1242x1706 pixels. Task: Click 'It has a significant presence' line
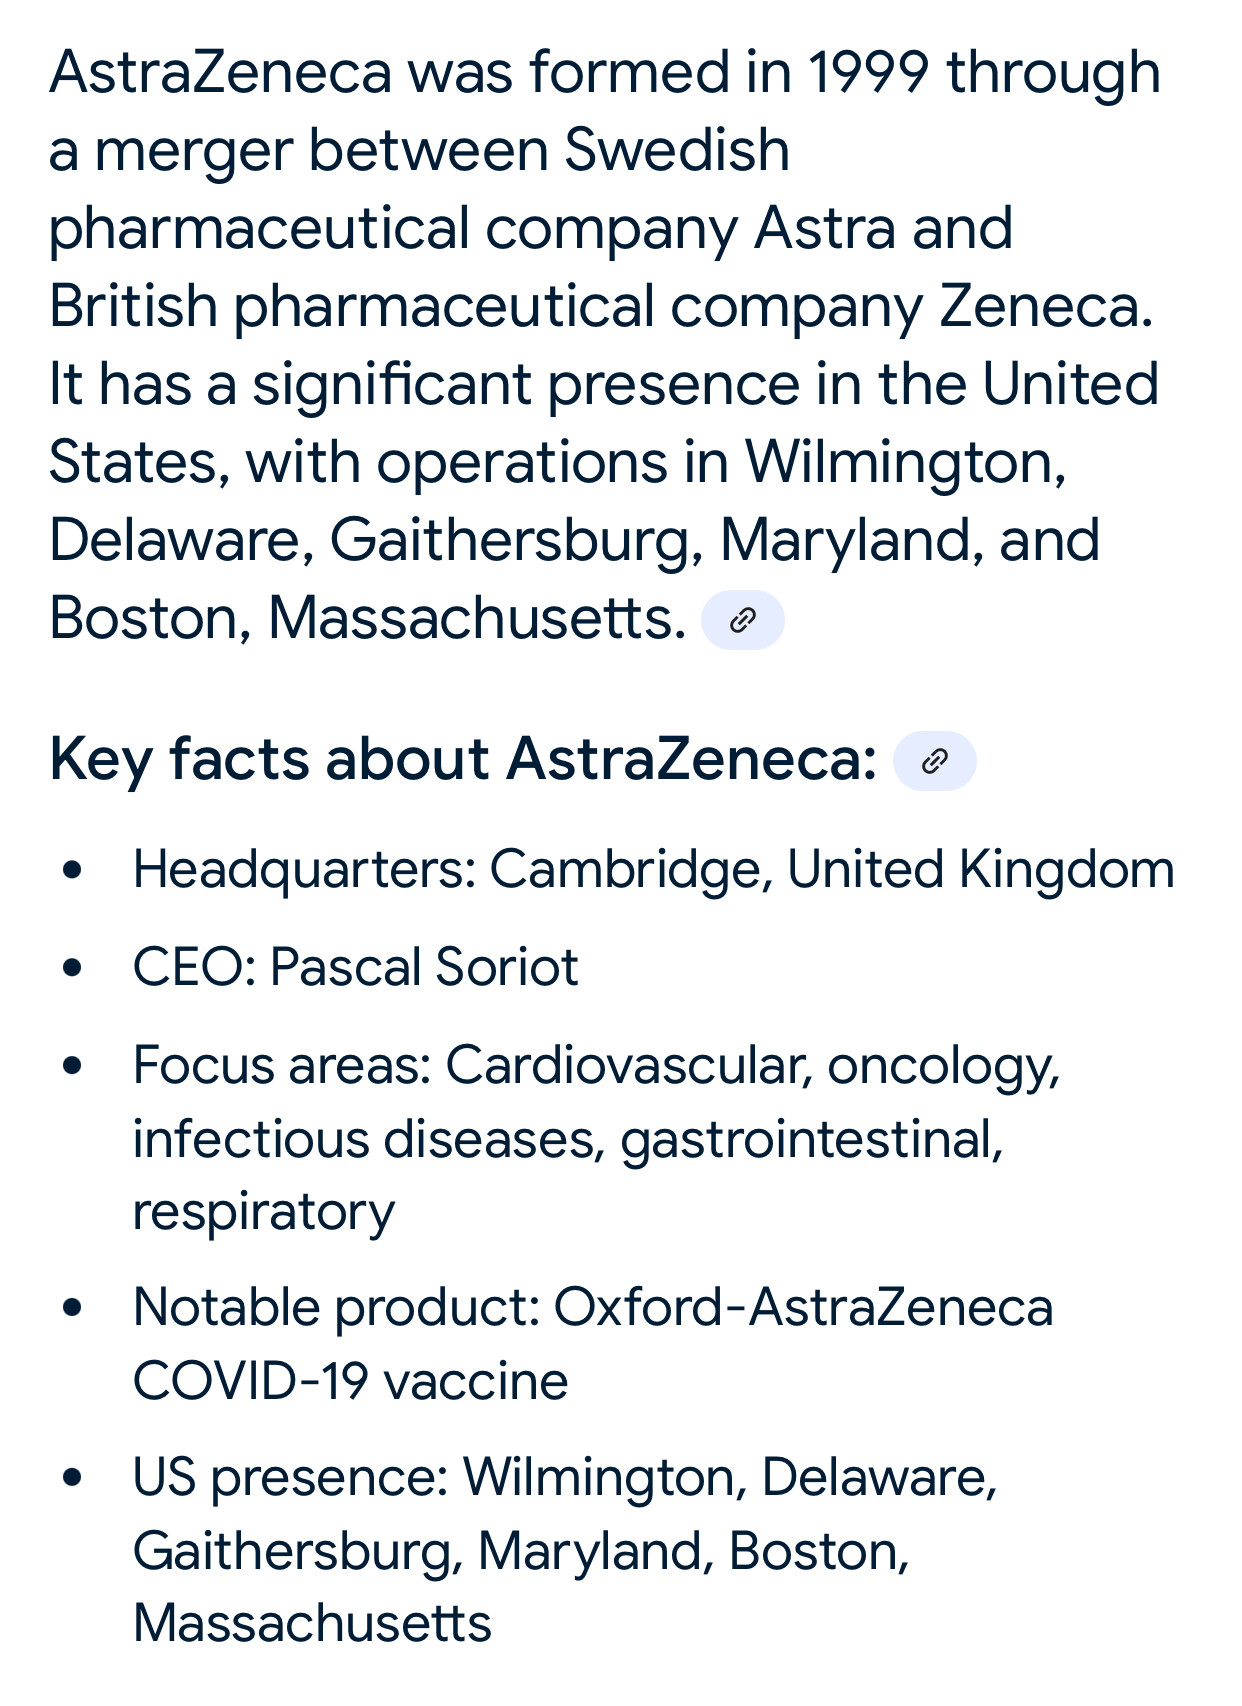pos(604,385)
